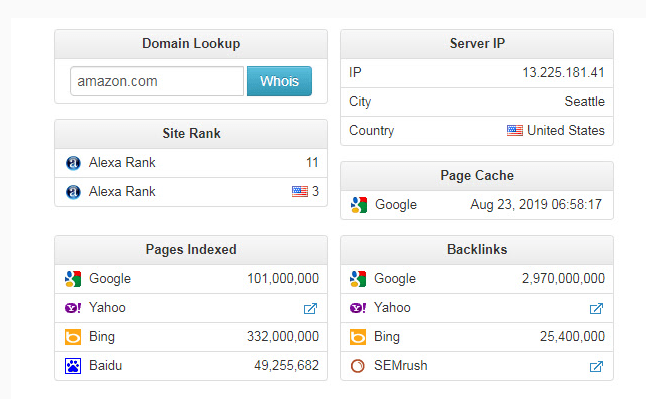Open Yahoo pages indexed external link
Image resolution: width=646 pixels, height=399 pixels.
click(x=310, y=308)
